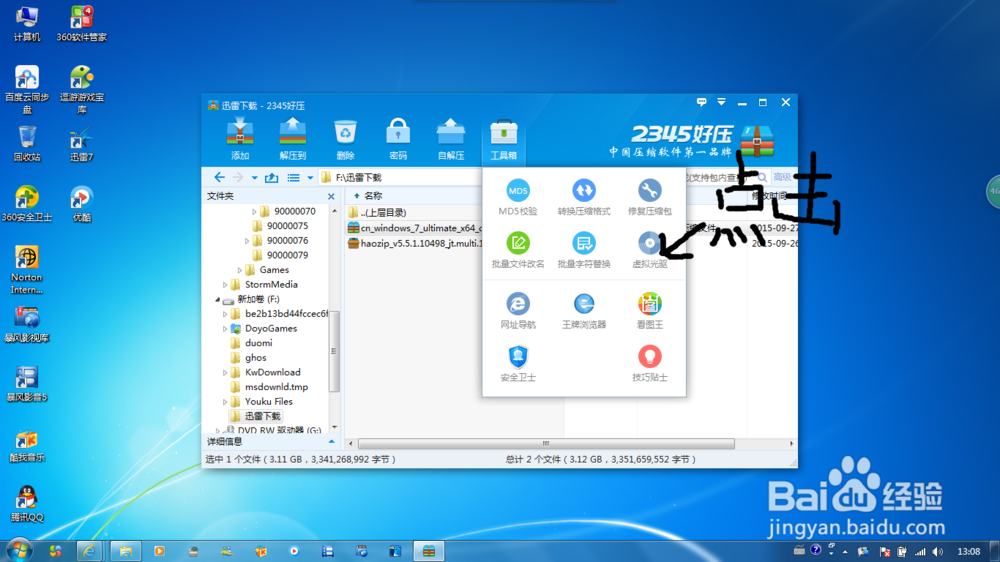Select ghos folder in tree
Screen dimensions: 1000x562
pos(255,358)
